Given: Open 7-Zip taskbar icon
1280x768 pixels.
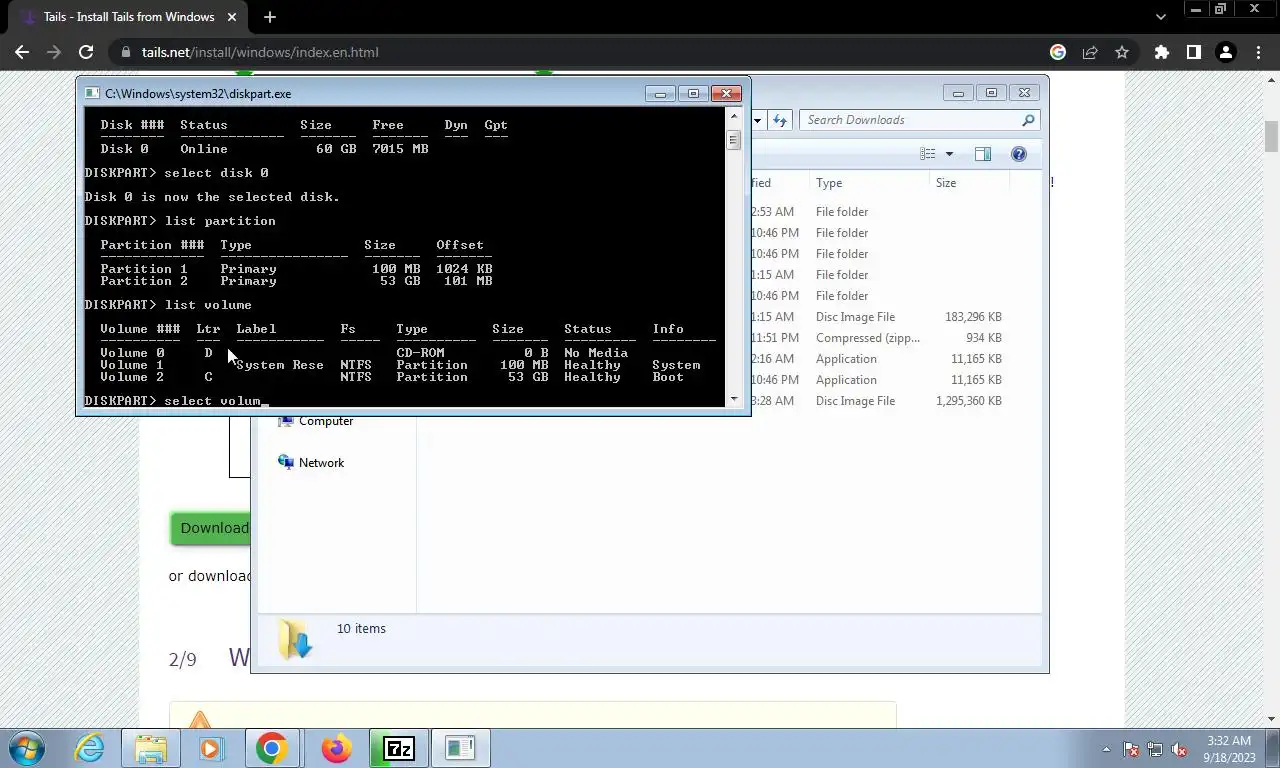Looking at the screenshot, I should [399, 748].
